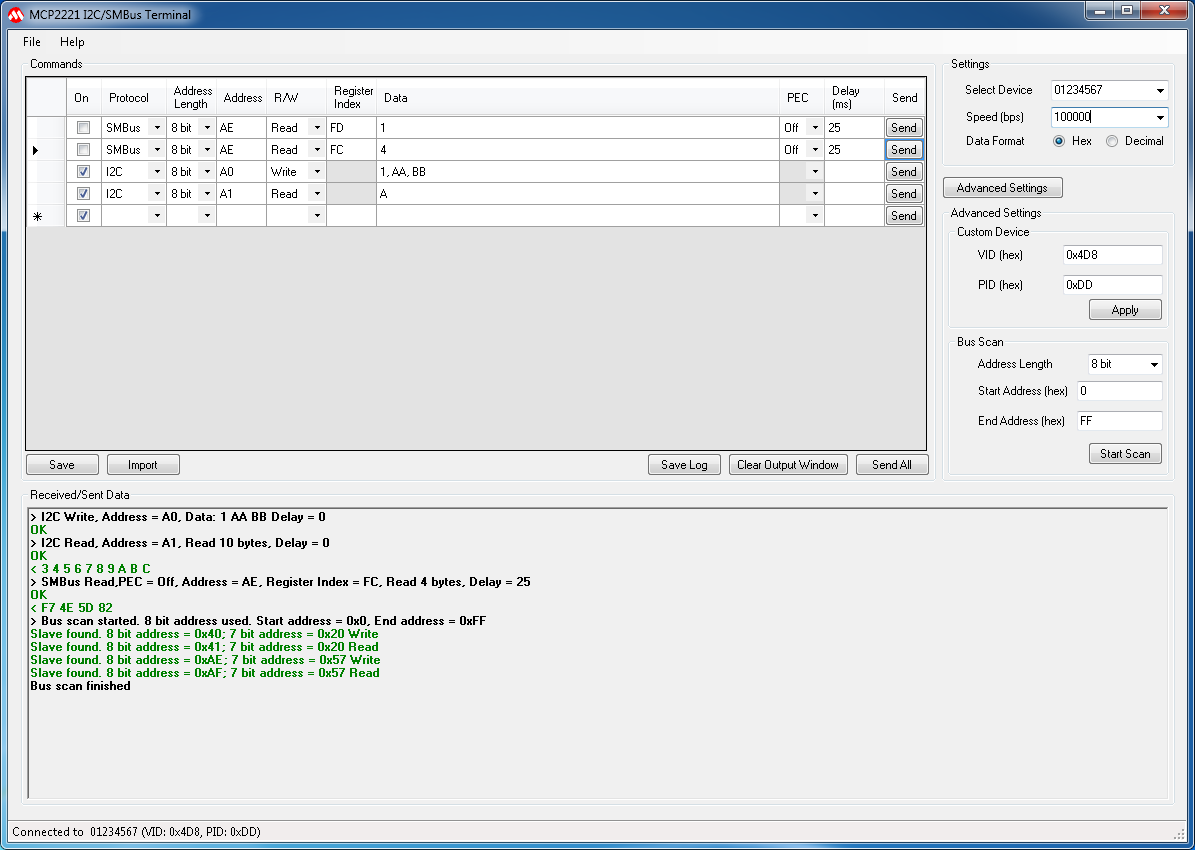Viewport: 1195px width, 850px height.
Task: Enable the On checkbox for first SMBus row
Action: point(83,128)
